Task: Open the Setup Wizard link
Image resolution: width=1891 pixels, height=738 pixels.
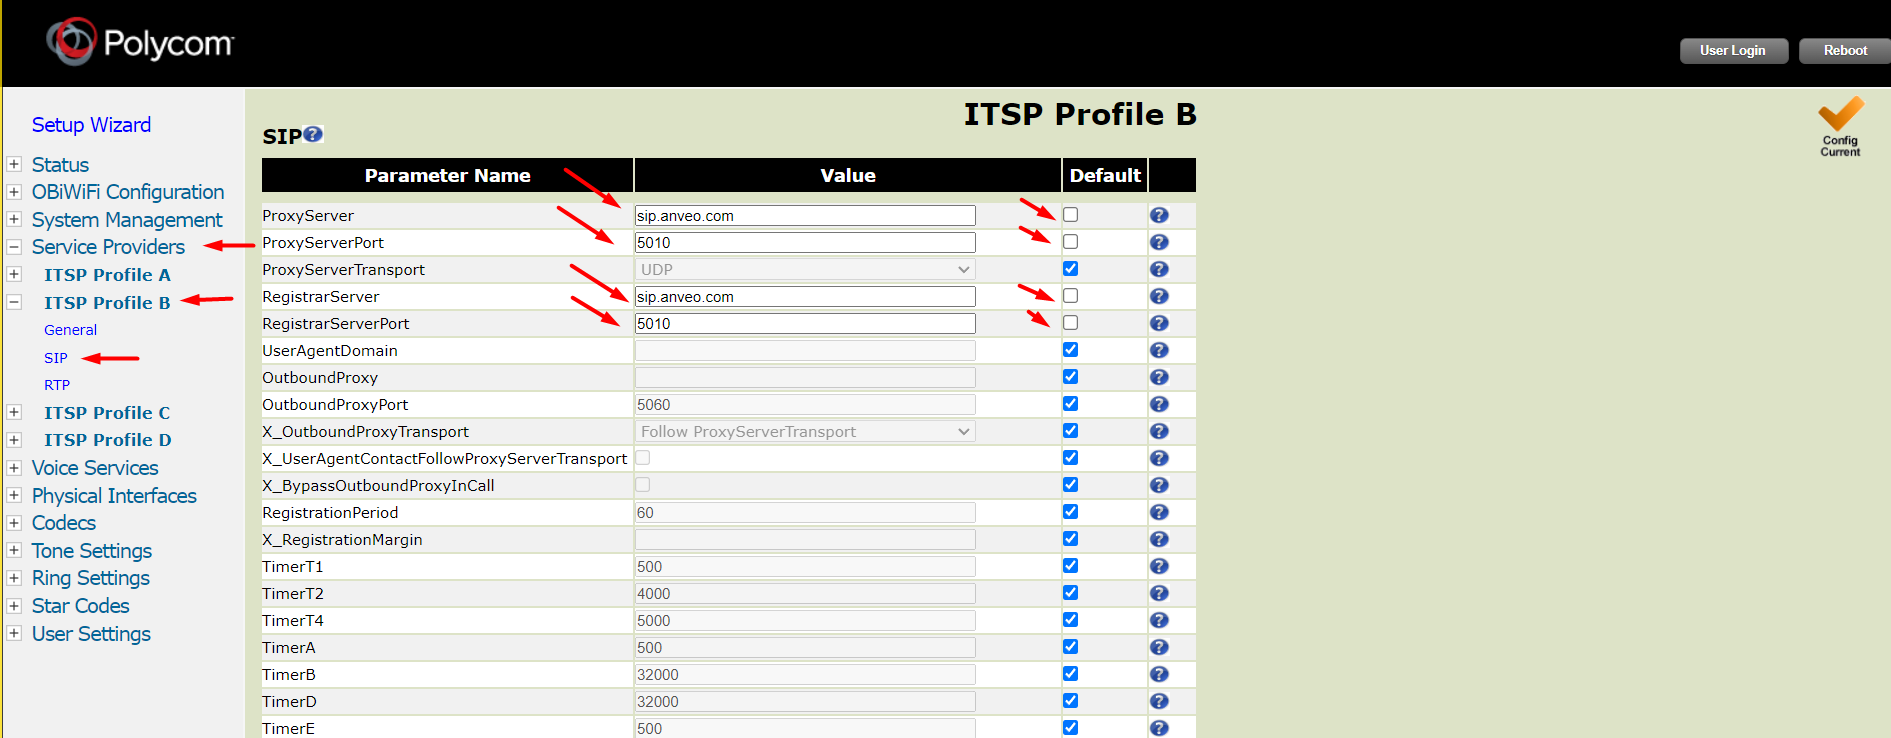Action: 91,125
